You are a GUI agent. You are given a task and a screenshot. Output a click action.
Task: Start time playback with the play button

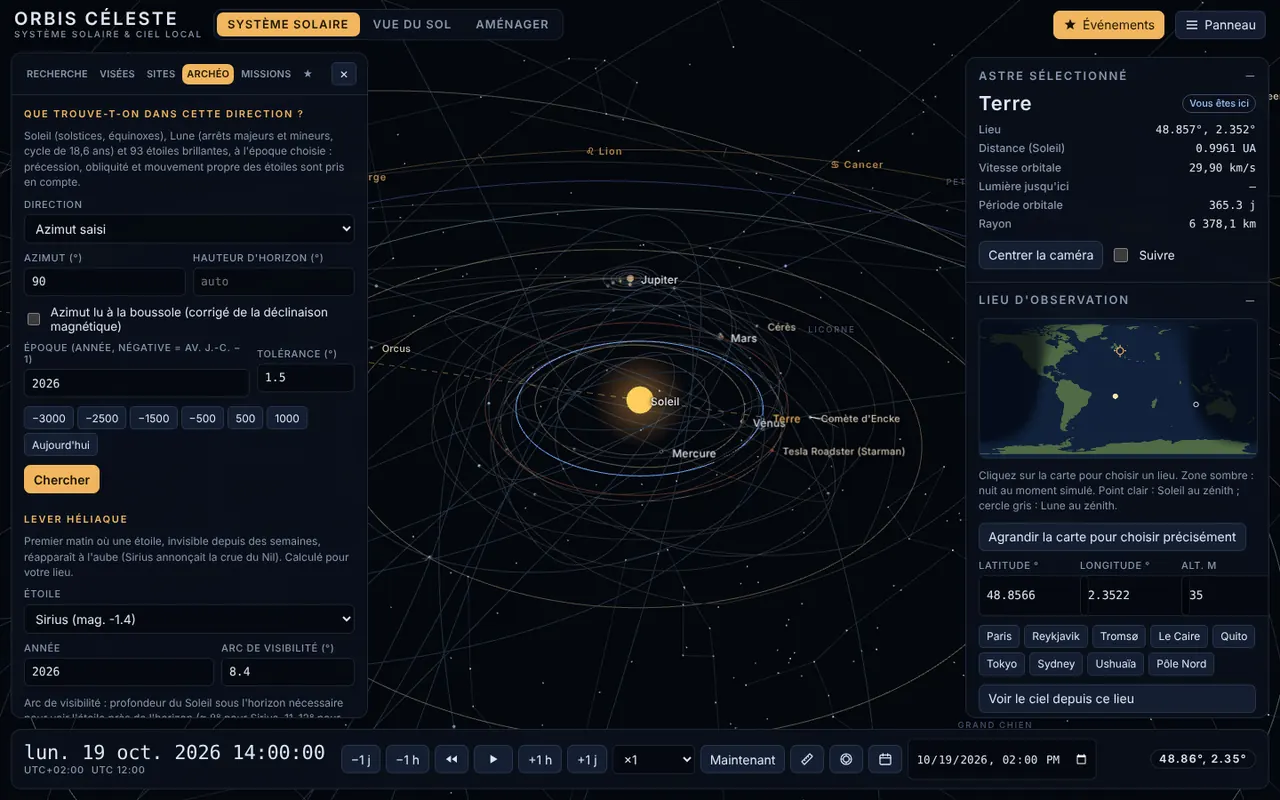tap(493, 759)
